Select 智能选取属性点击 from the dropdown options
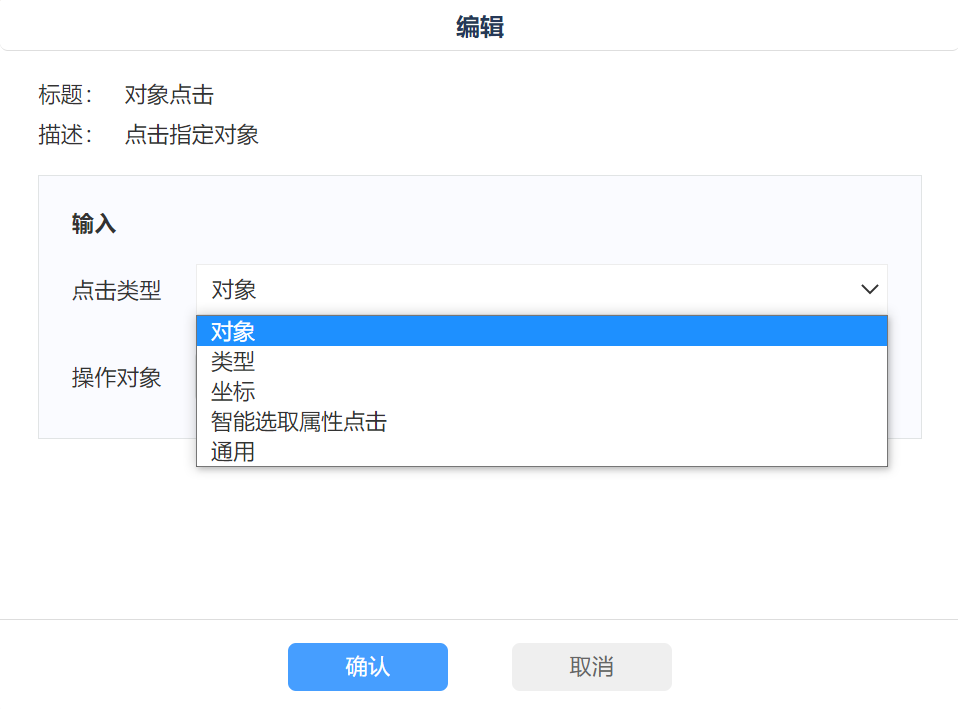Screen dimensions: 958x709 (298, 422)
